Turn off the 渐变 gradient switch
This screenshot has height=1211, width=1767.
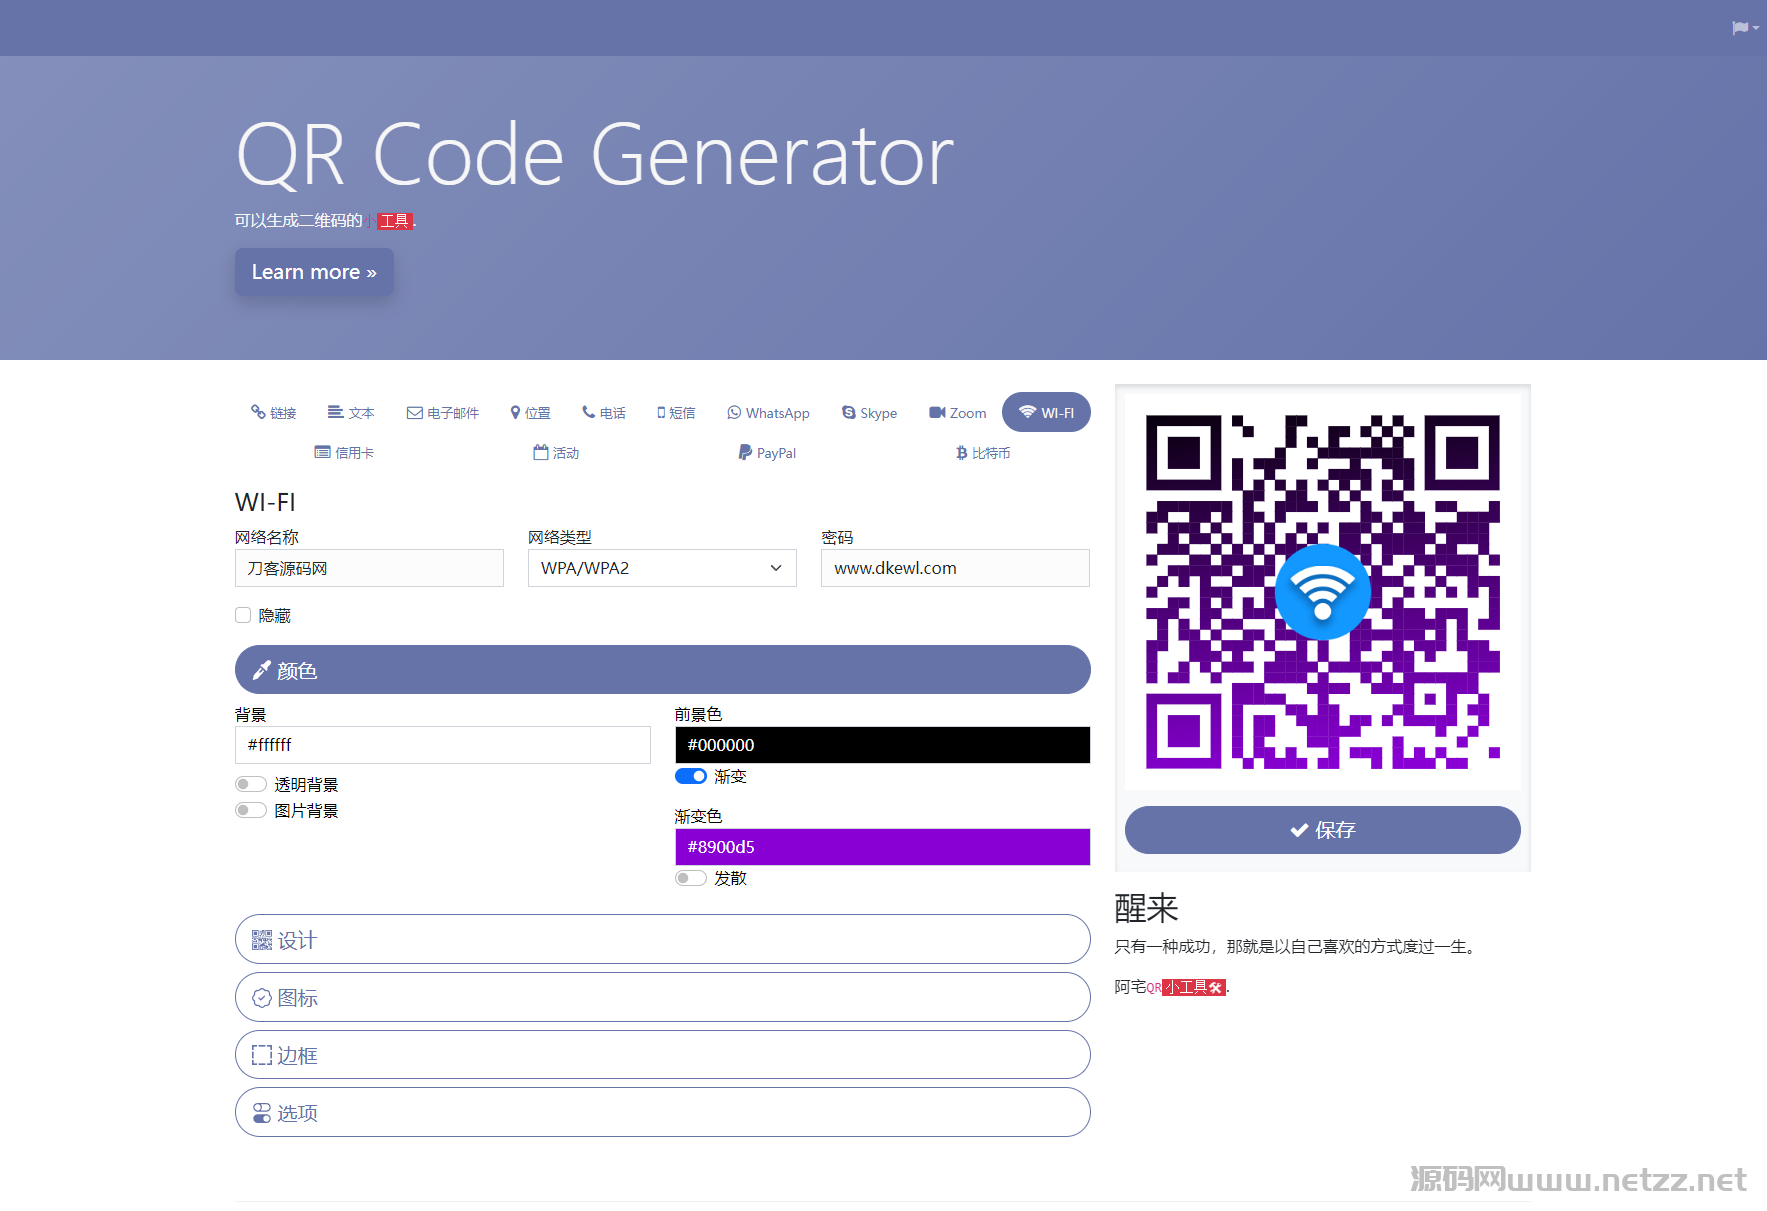pyautogui.click(x=691, y=776)
